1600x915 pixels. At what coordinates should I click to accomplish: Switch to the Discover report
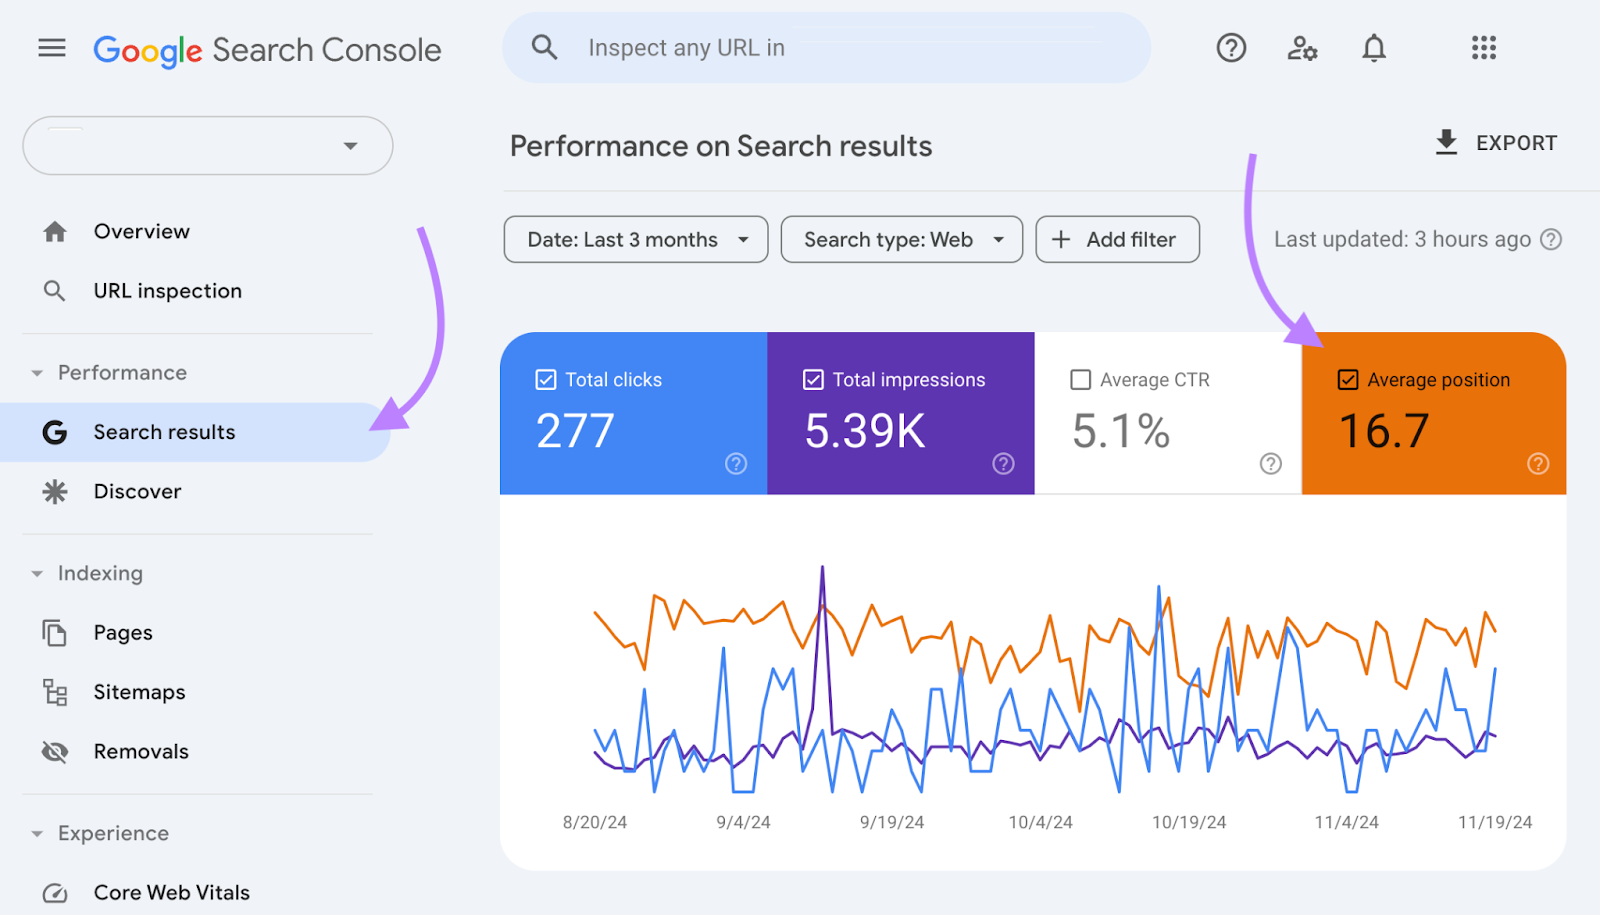point(137,491)
